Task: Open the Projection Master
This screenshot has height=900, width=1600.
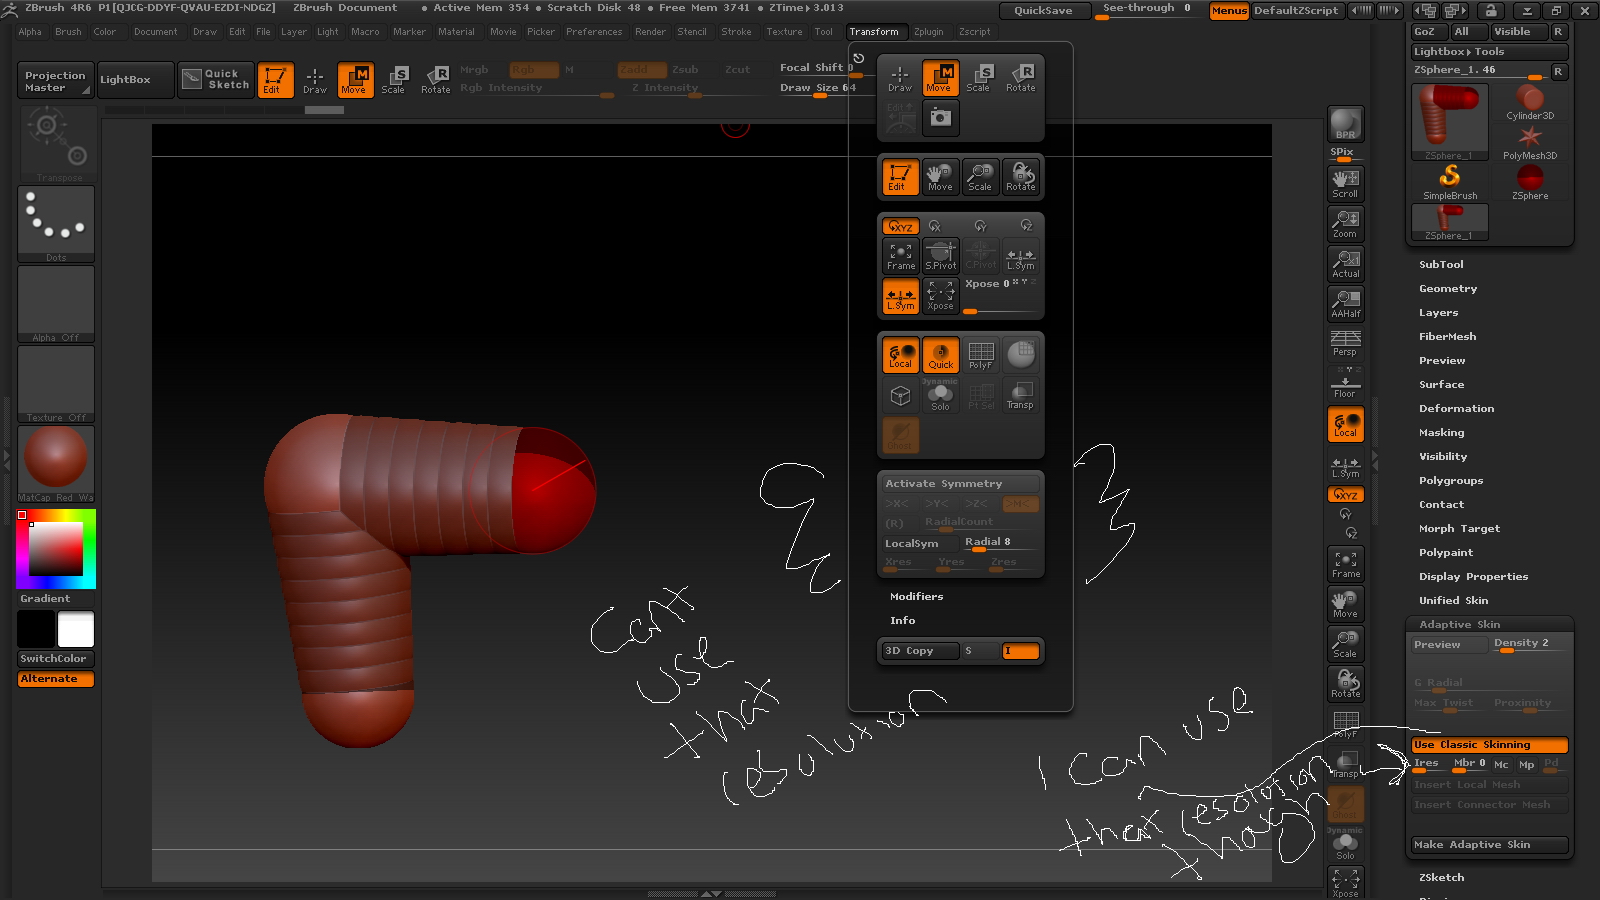Action: [x=55, y=80]
